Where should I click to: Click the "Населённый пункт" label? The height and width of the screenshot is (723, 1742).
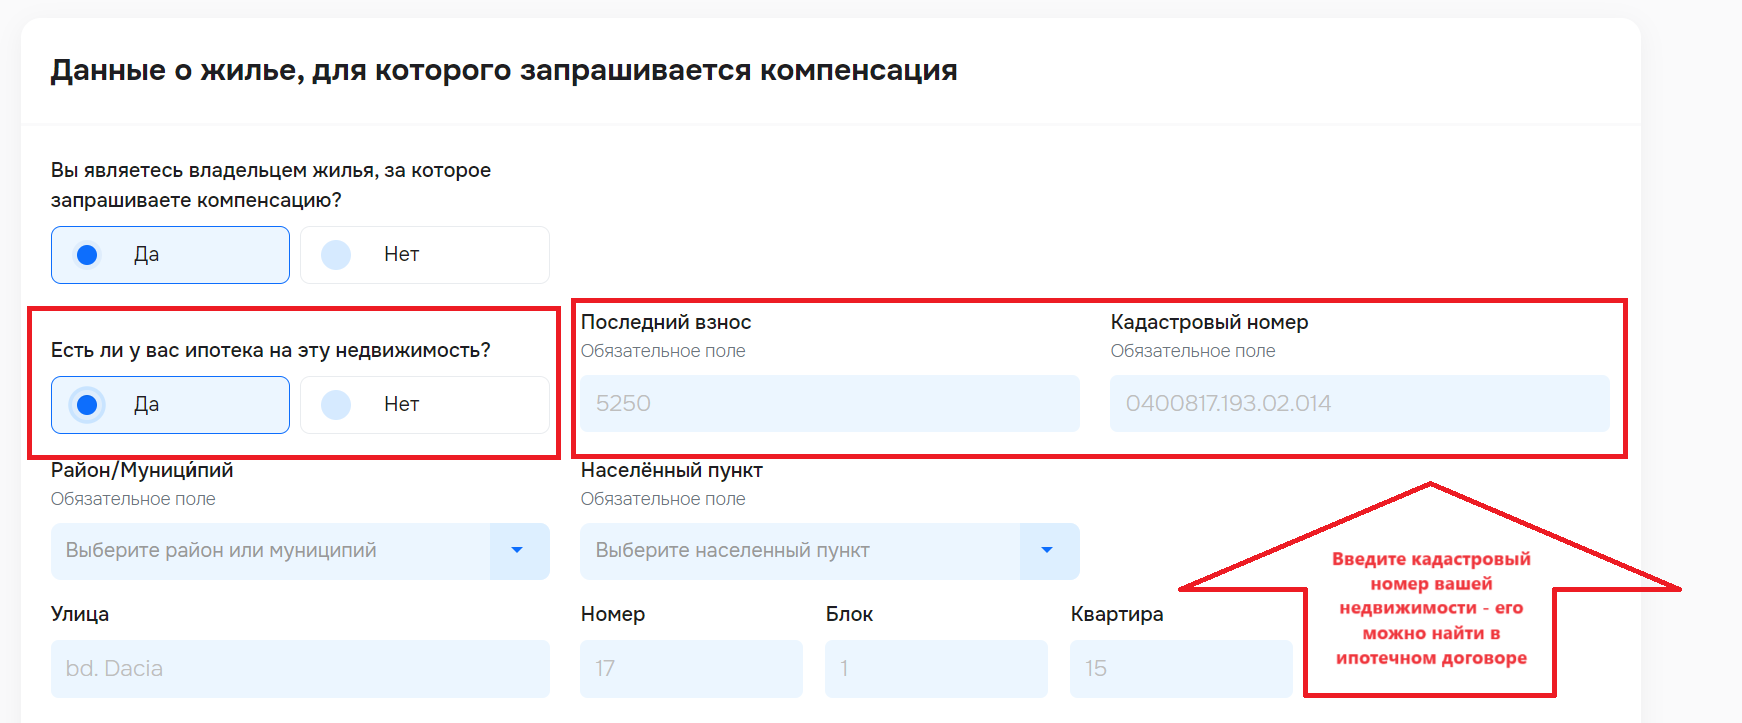pos(672,470)
